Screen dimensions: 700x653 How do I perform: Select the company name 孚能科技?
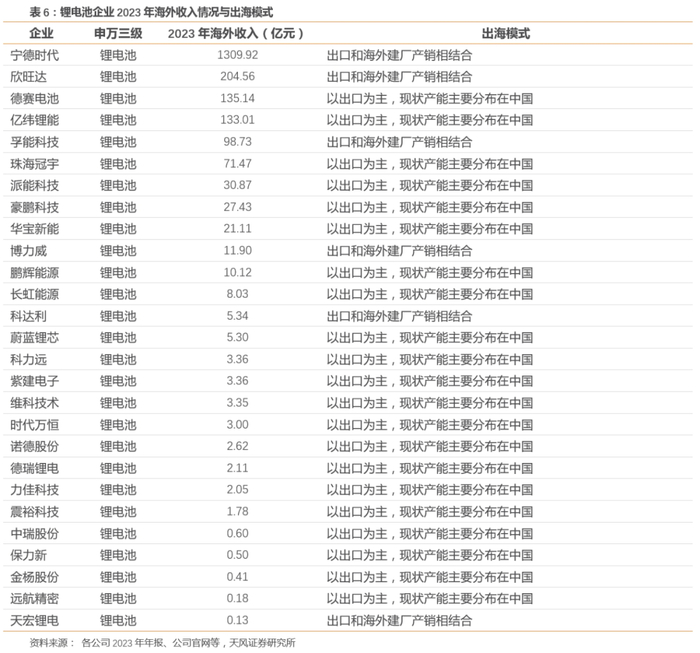coord(34,142)
